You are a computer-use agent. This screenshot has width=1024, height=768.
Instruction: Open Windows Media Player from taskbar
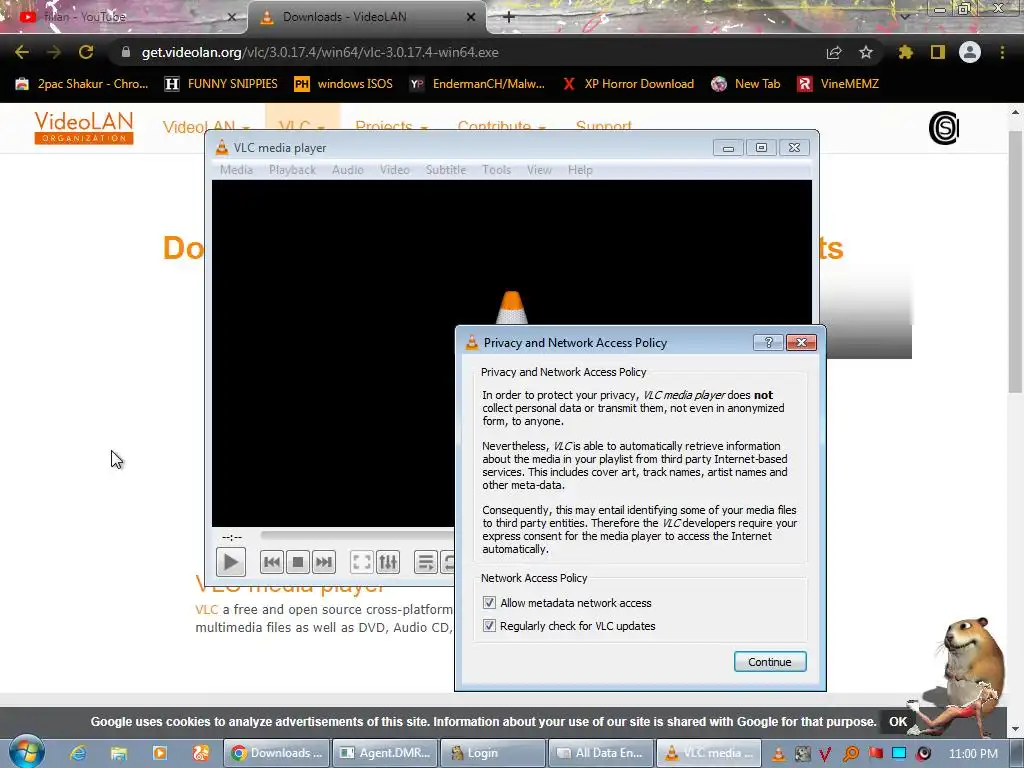[x=159, y=753]
